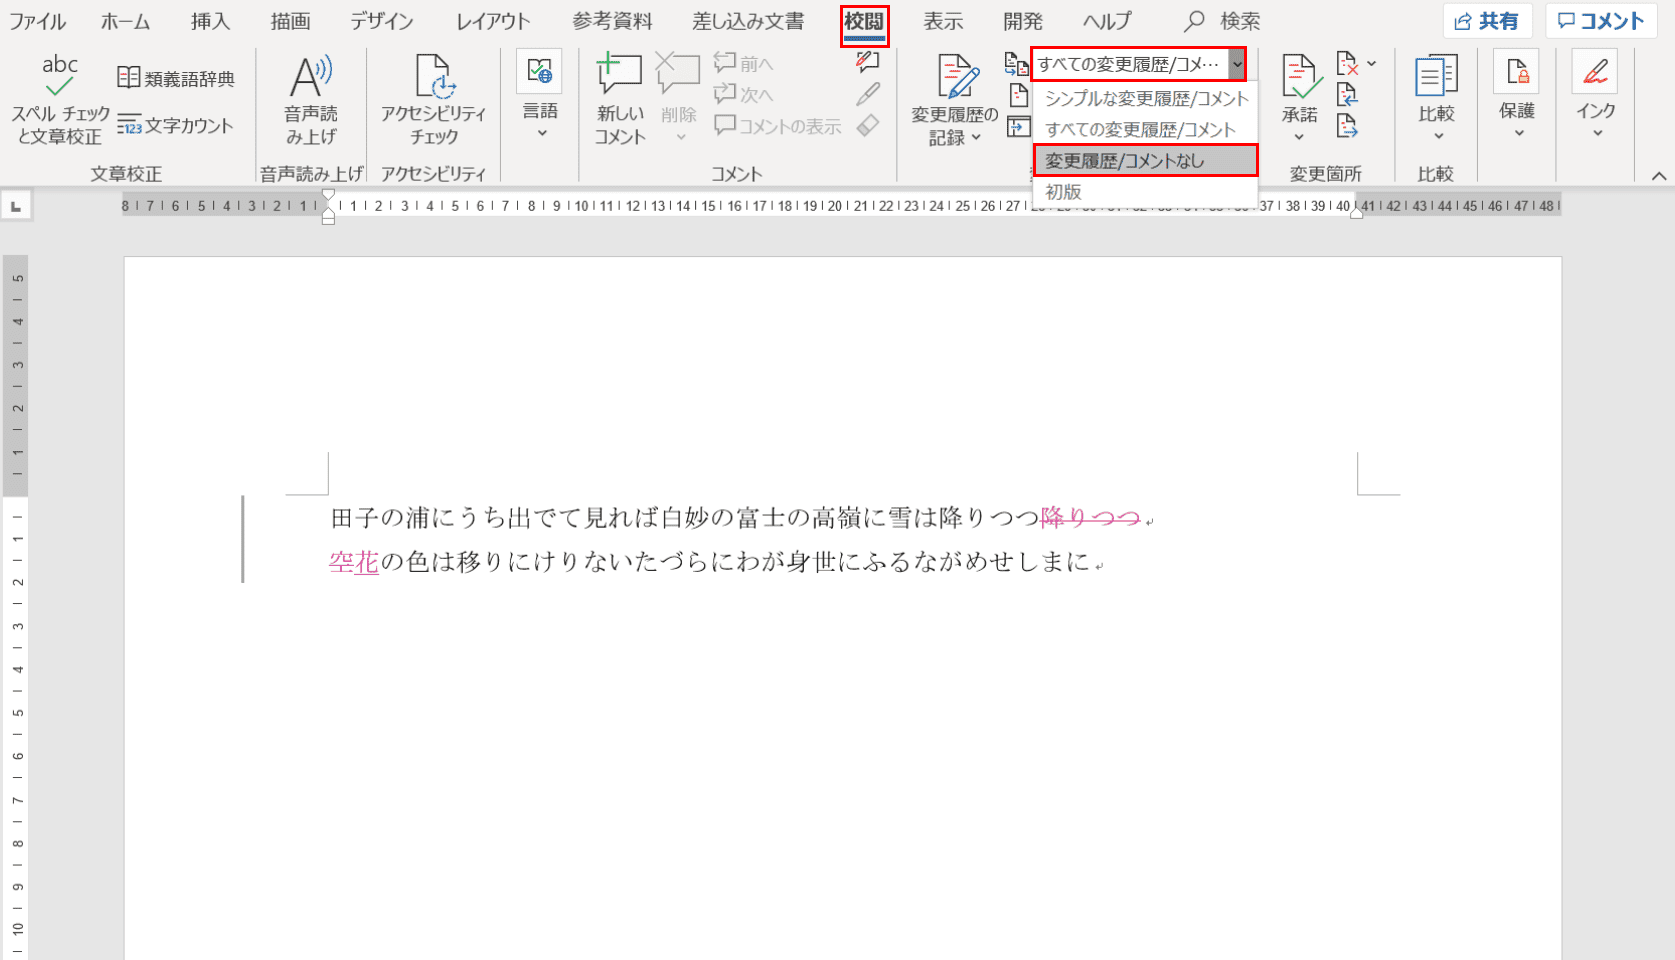Click the tab selector on ruler corner
Image resolution: width=1675 pixels, height=960 pixels.
pyautogui.click(x=15, y=206)
